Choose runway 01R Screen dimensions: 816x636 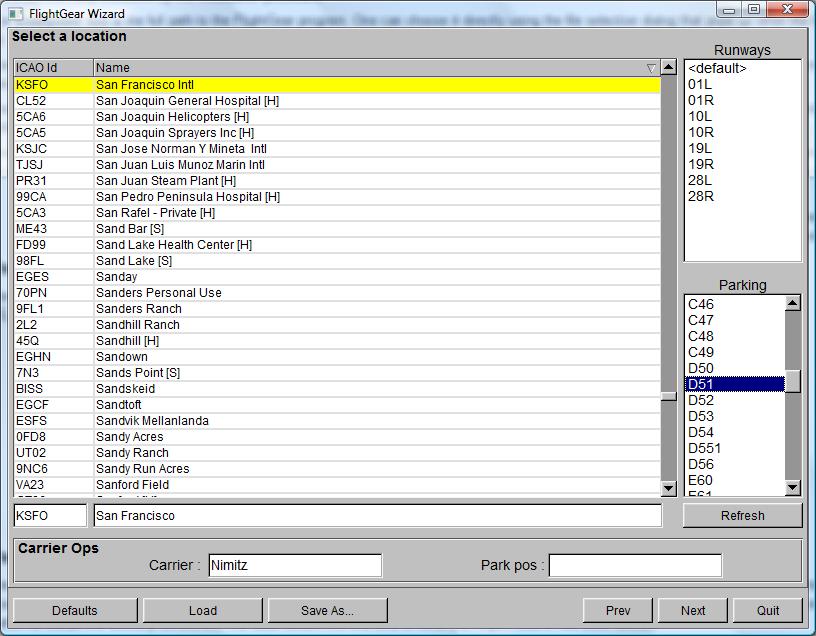[743, 100]
